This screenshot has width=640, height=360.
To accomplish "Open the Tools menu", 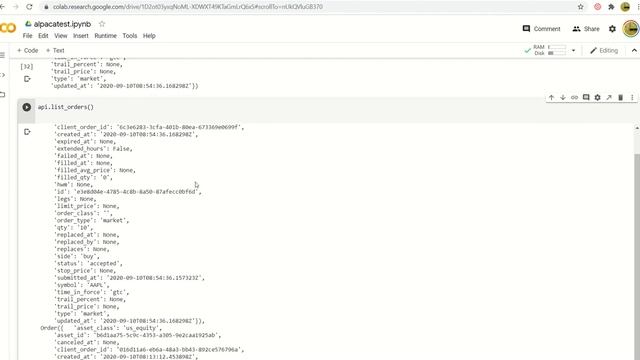I will pyautogui.click(x=130, y=36).
